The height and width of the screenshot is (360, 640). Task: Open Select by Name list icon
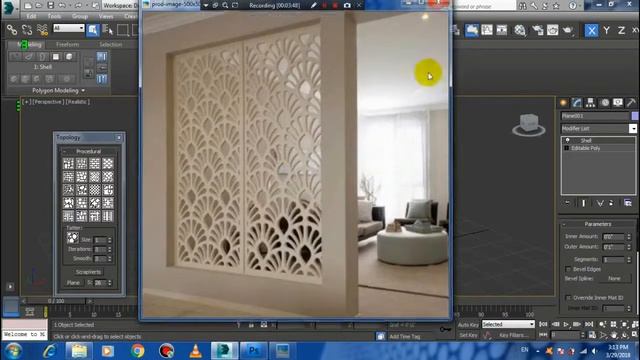(107, 30)
